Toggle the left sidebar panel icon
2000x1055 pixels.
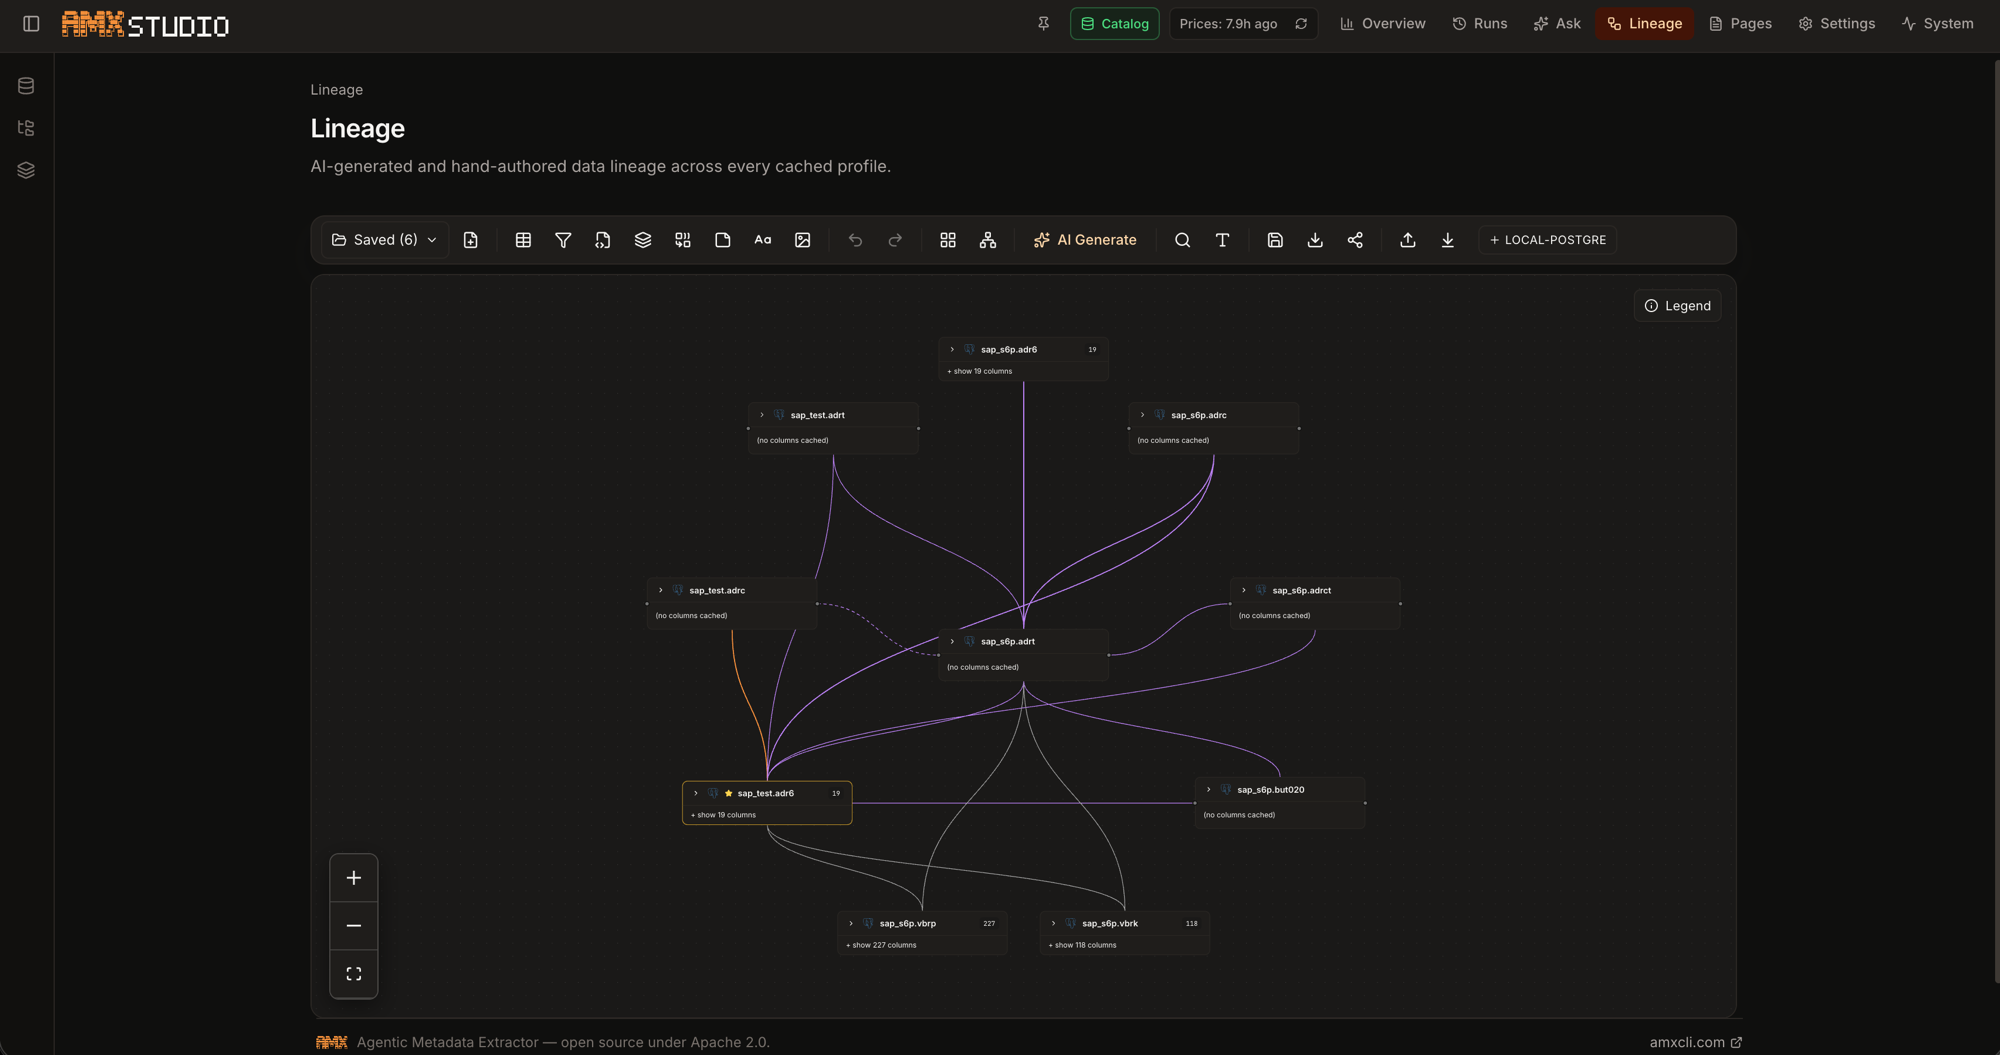point(31,23)
